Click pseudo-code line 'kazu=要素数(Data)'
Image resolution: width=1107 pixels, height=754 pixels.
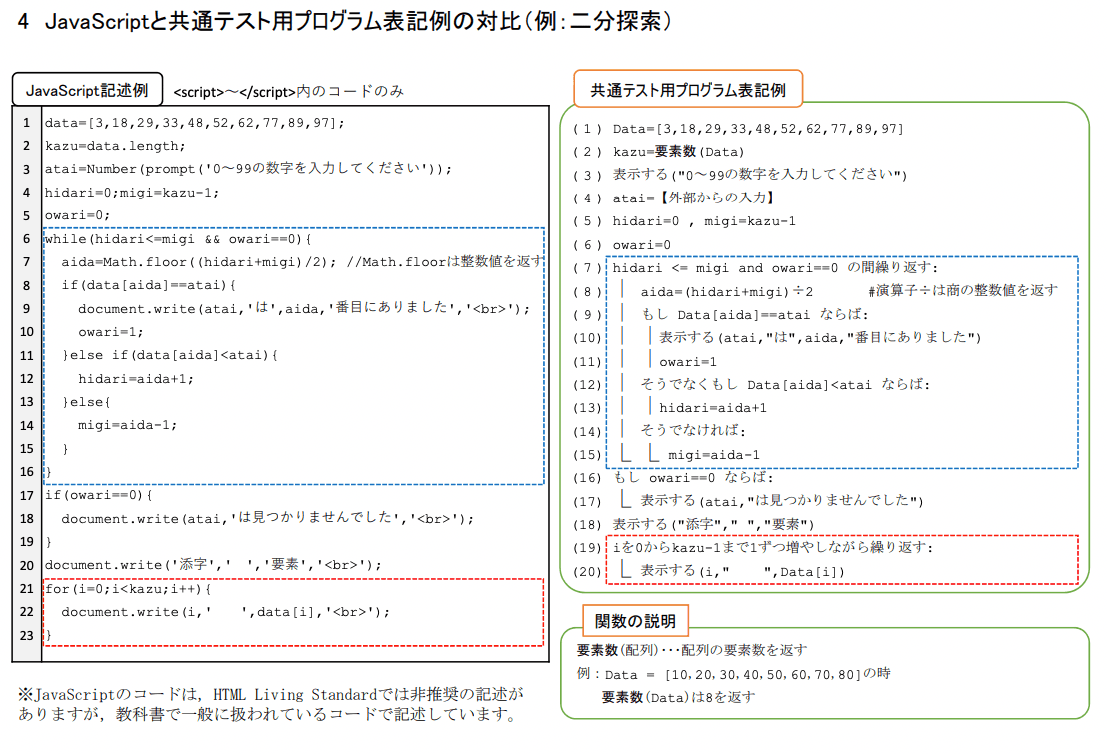(678, 152)
